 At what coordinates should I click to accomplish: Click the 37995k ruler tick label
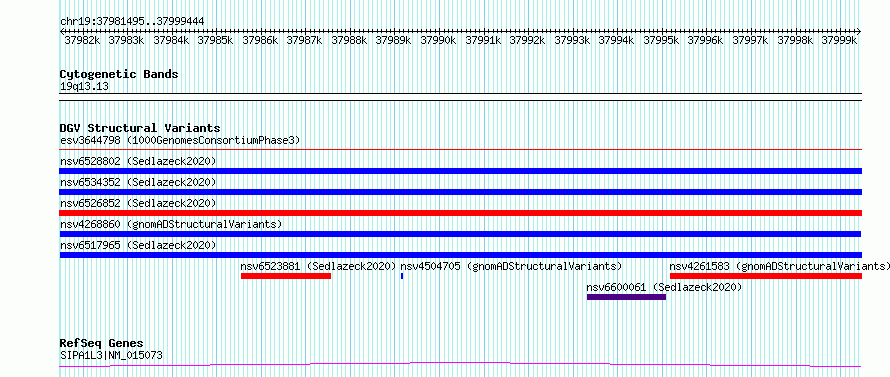662,40
